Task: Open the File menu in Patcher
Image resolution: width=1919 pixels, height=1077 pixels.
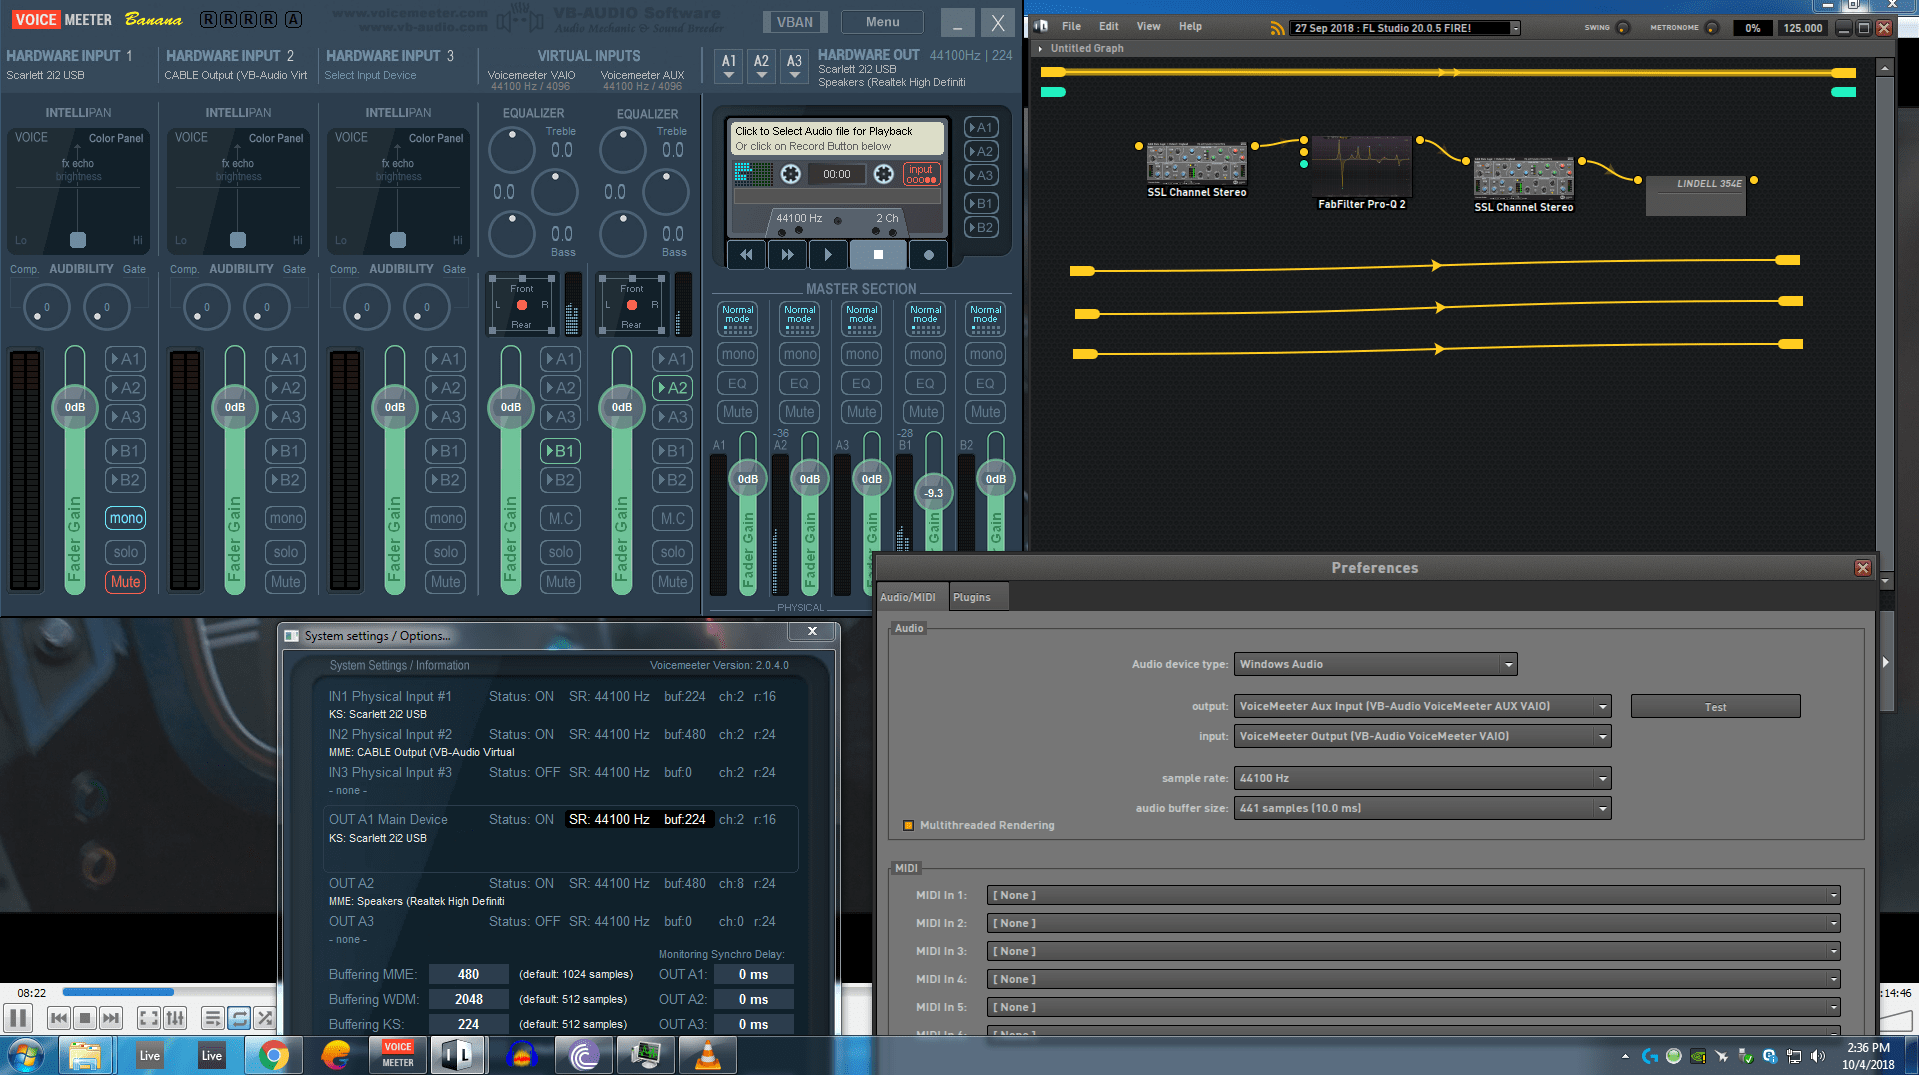Action: 1071,27
